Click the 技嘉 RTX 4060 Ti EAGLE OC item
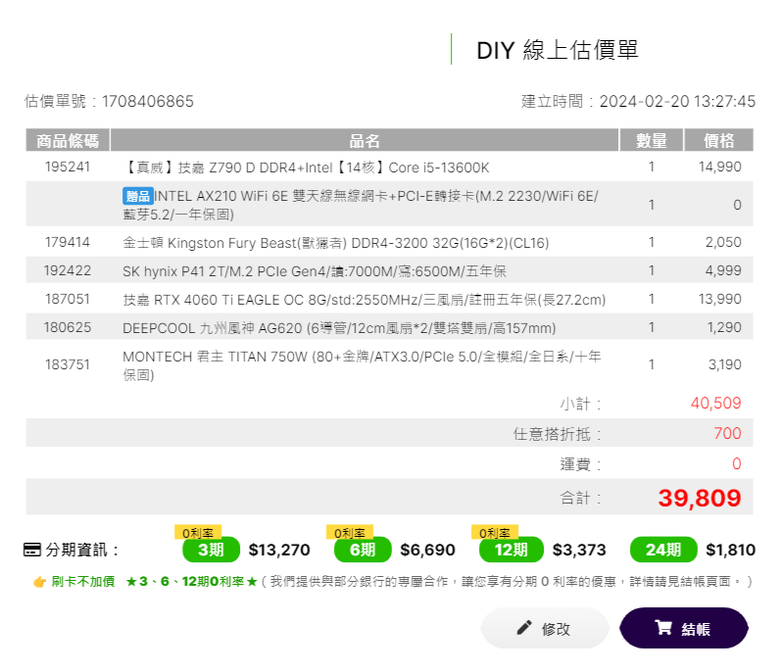The width and height of the screenshot is (780, 672). 364,300
